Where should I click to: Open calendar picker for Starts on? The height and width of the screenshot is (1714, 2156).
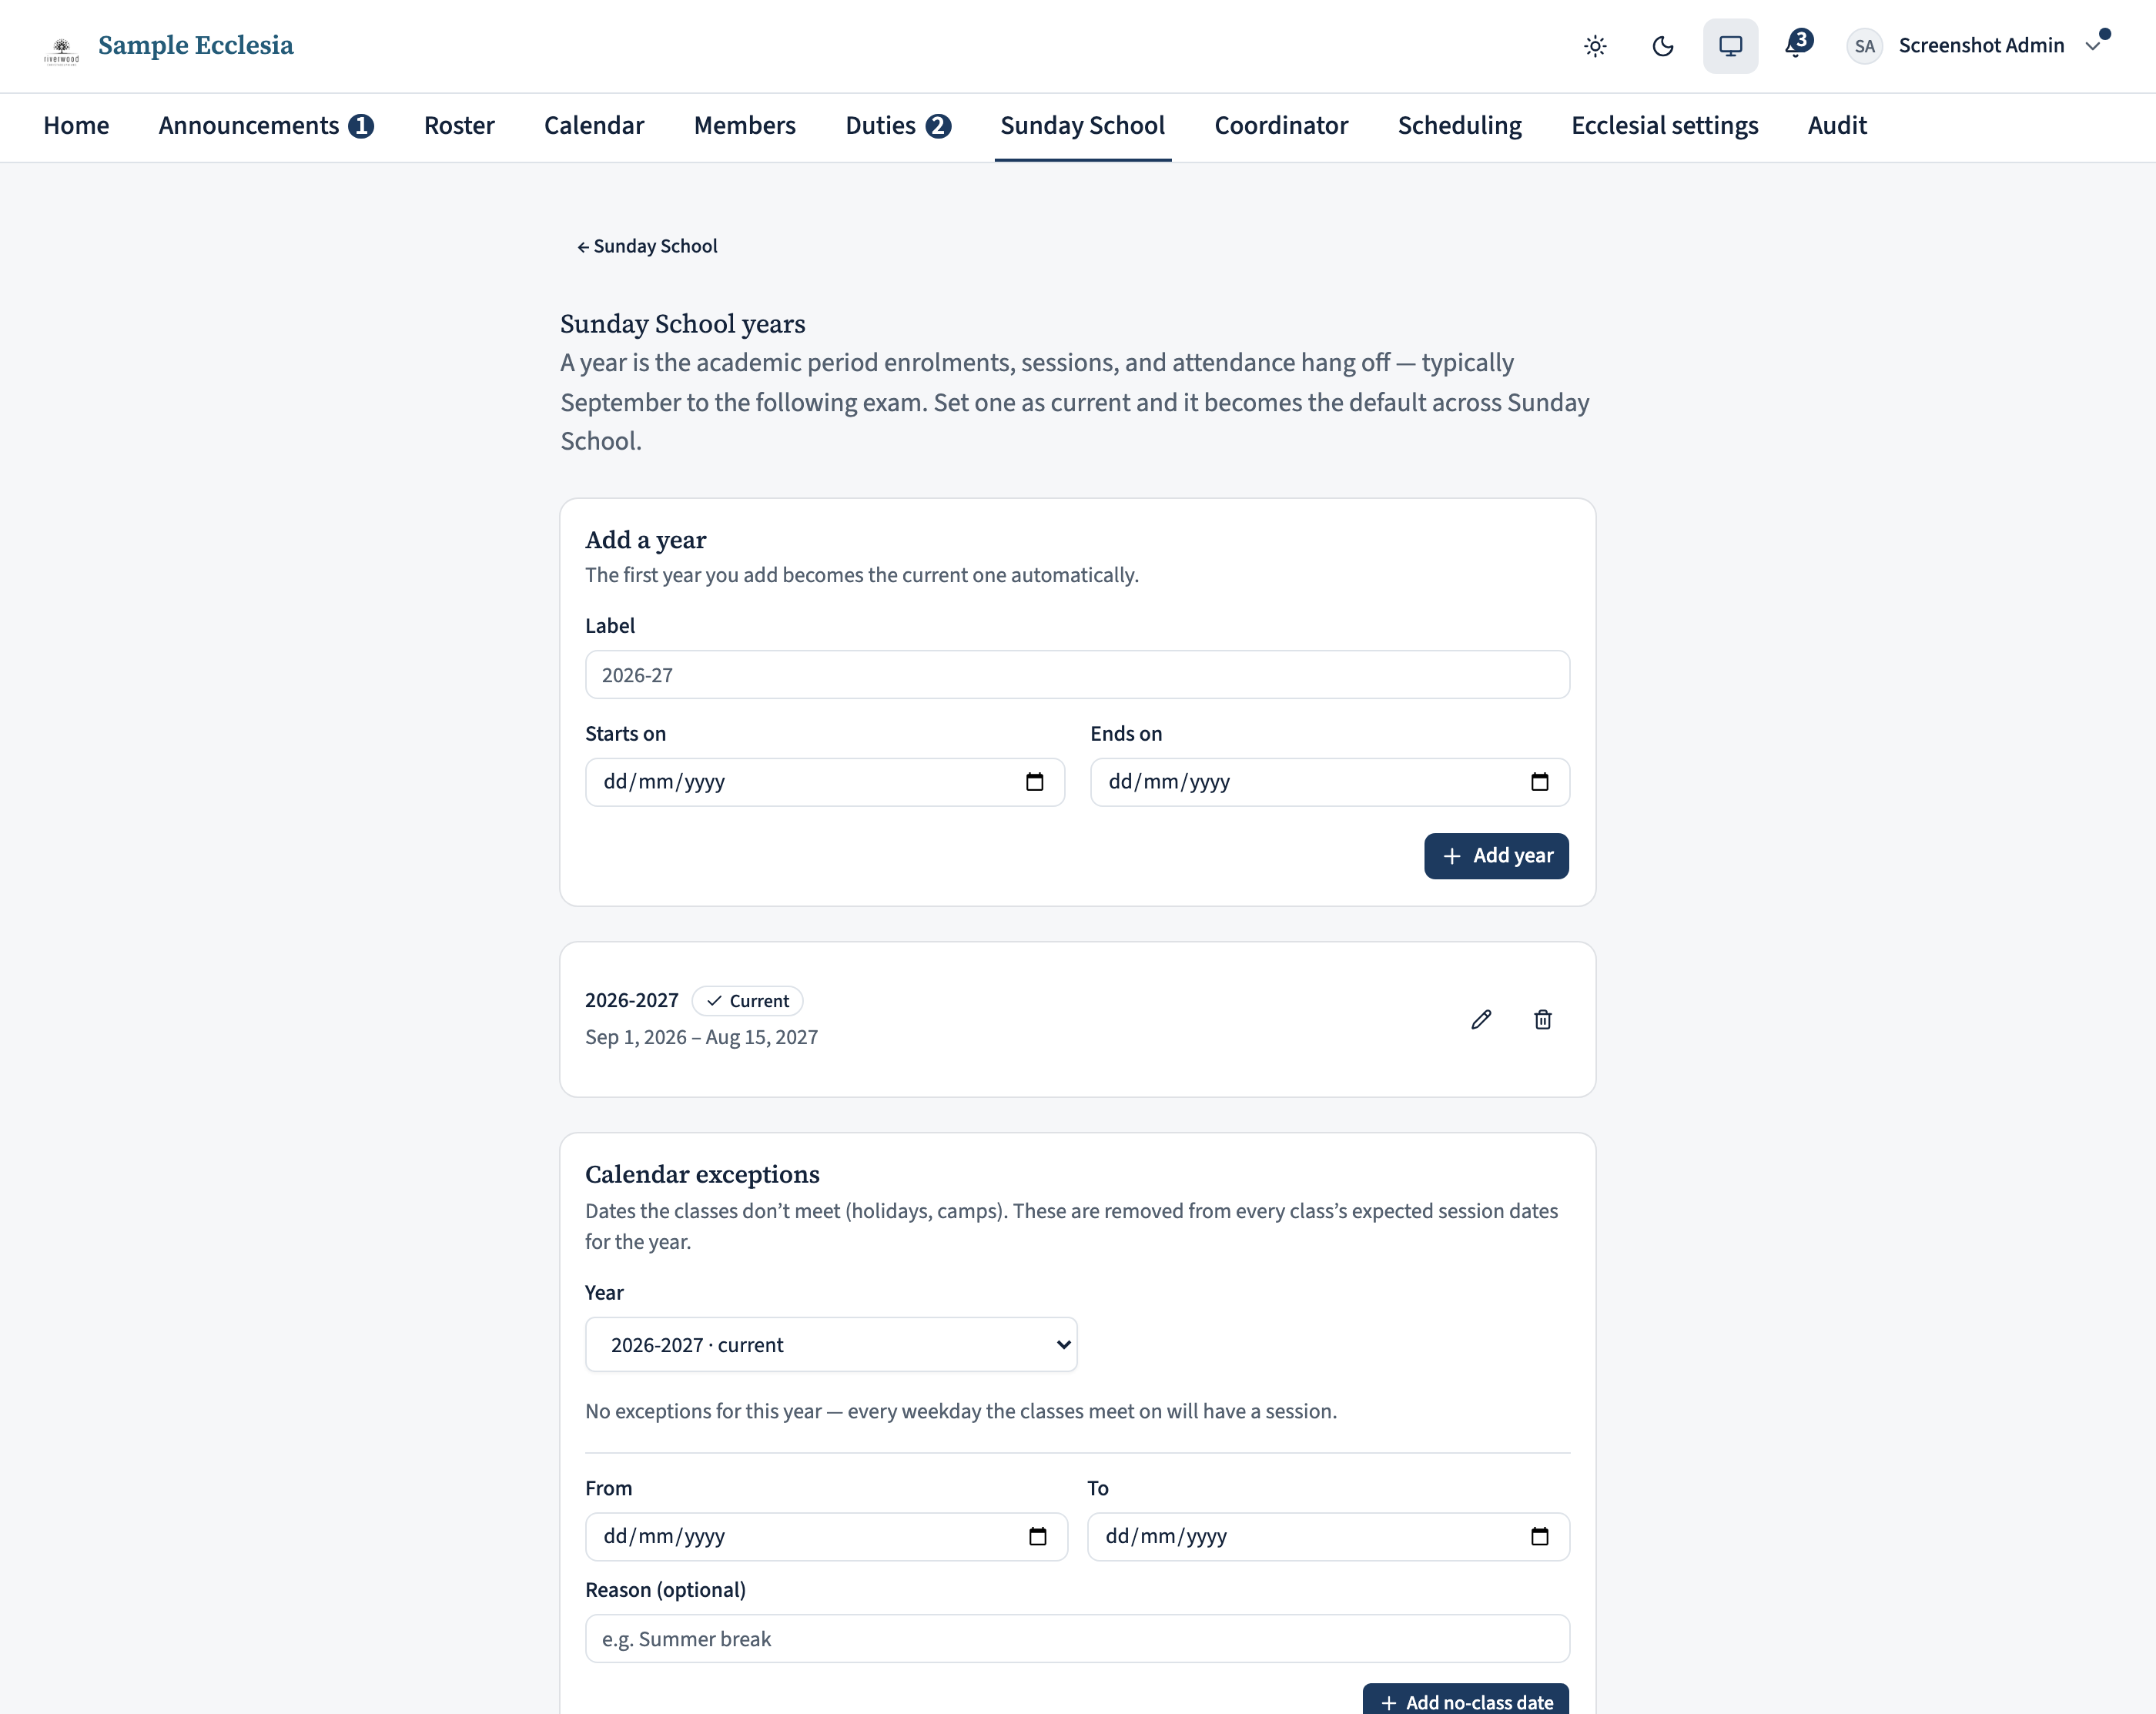1035,782
